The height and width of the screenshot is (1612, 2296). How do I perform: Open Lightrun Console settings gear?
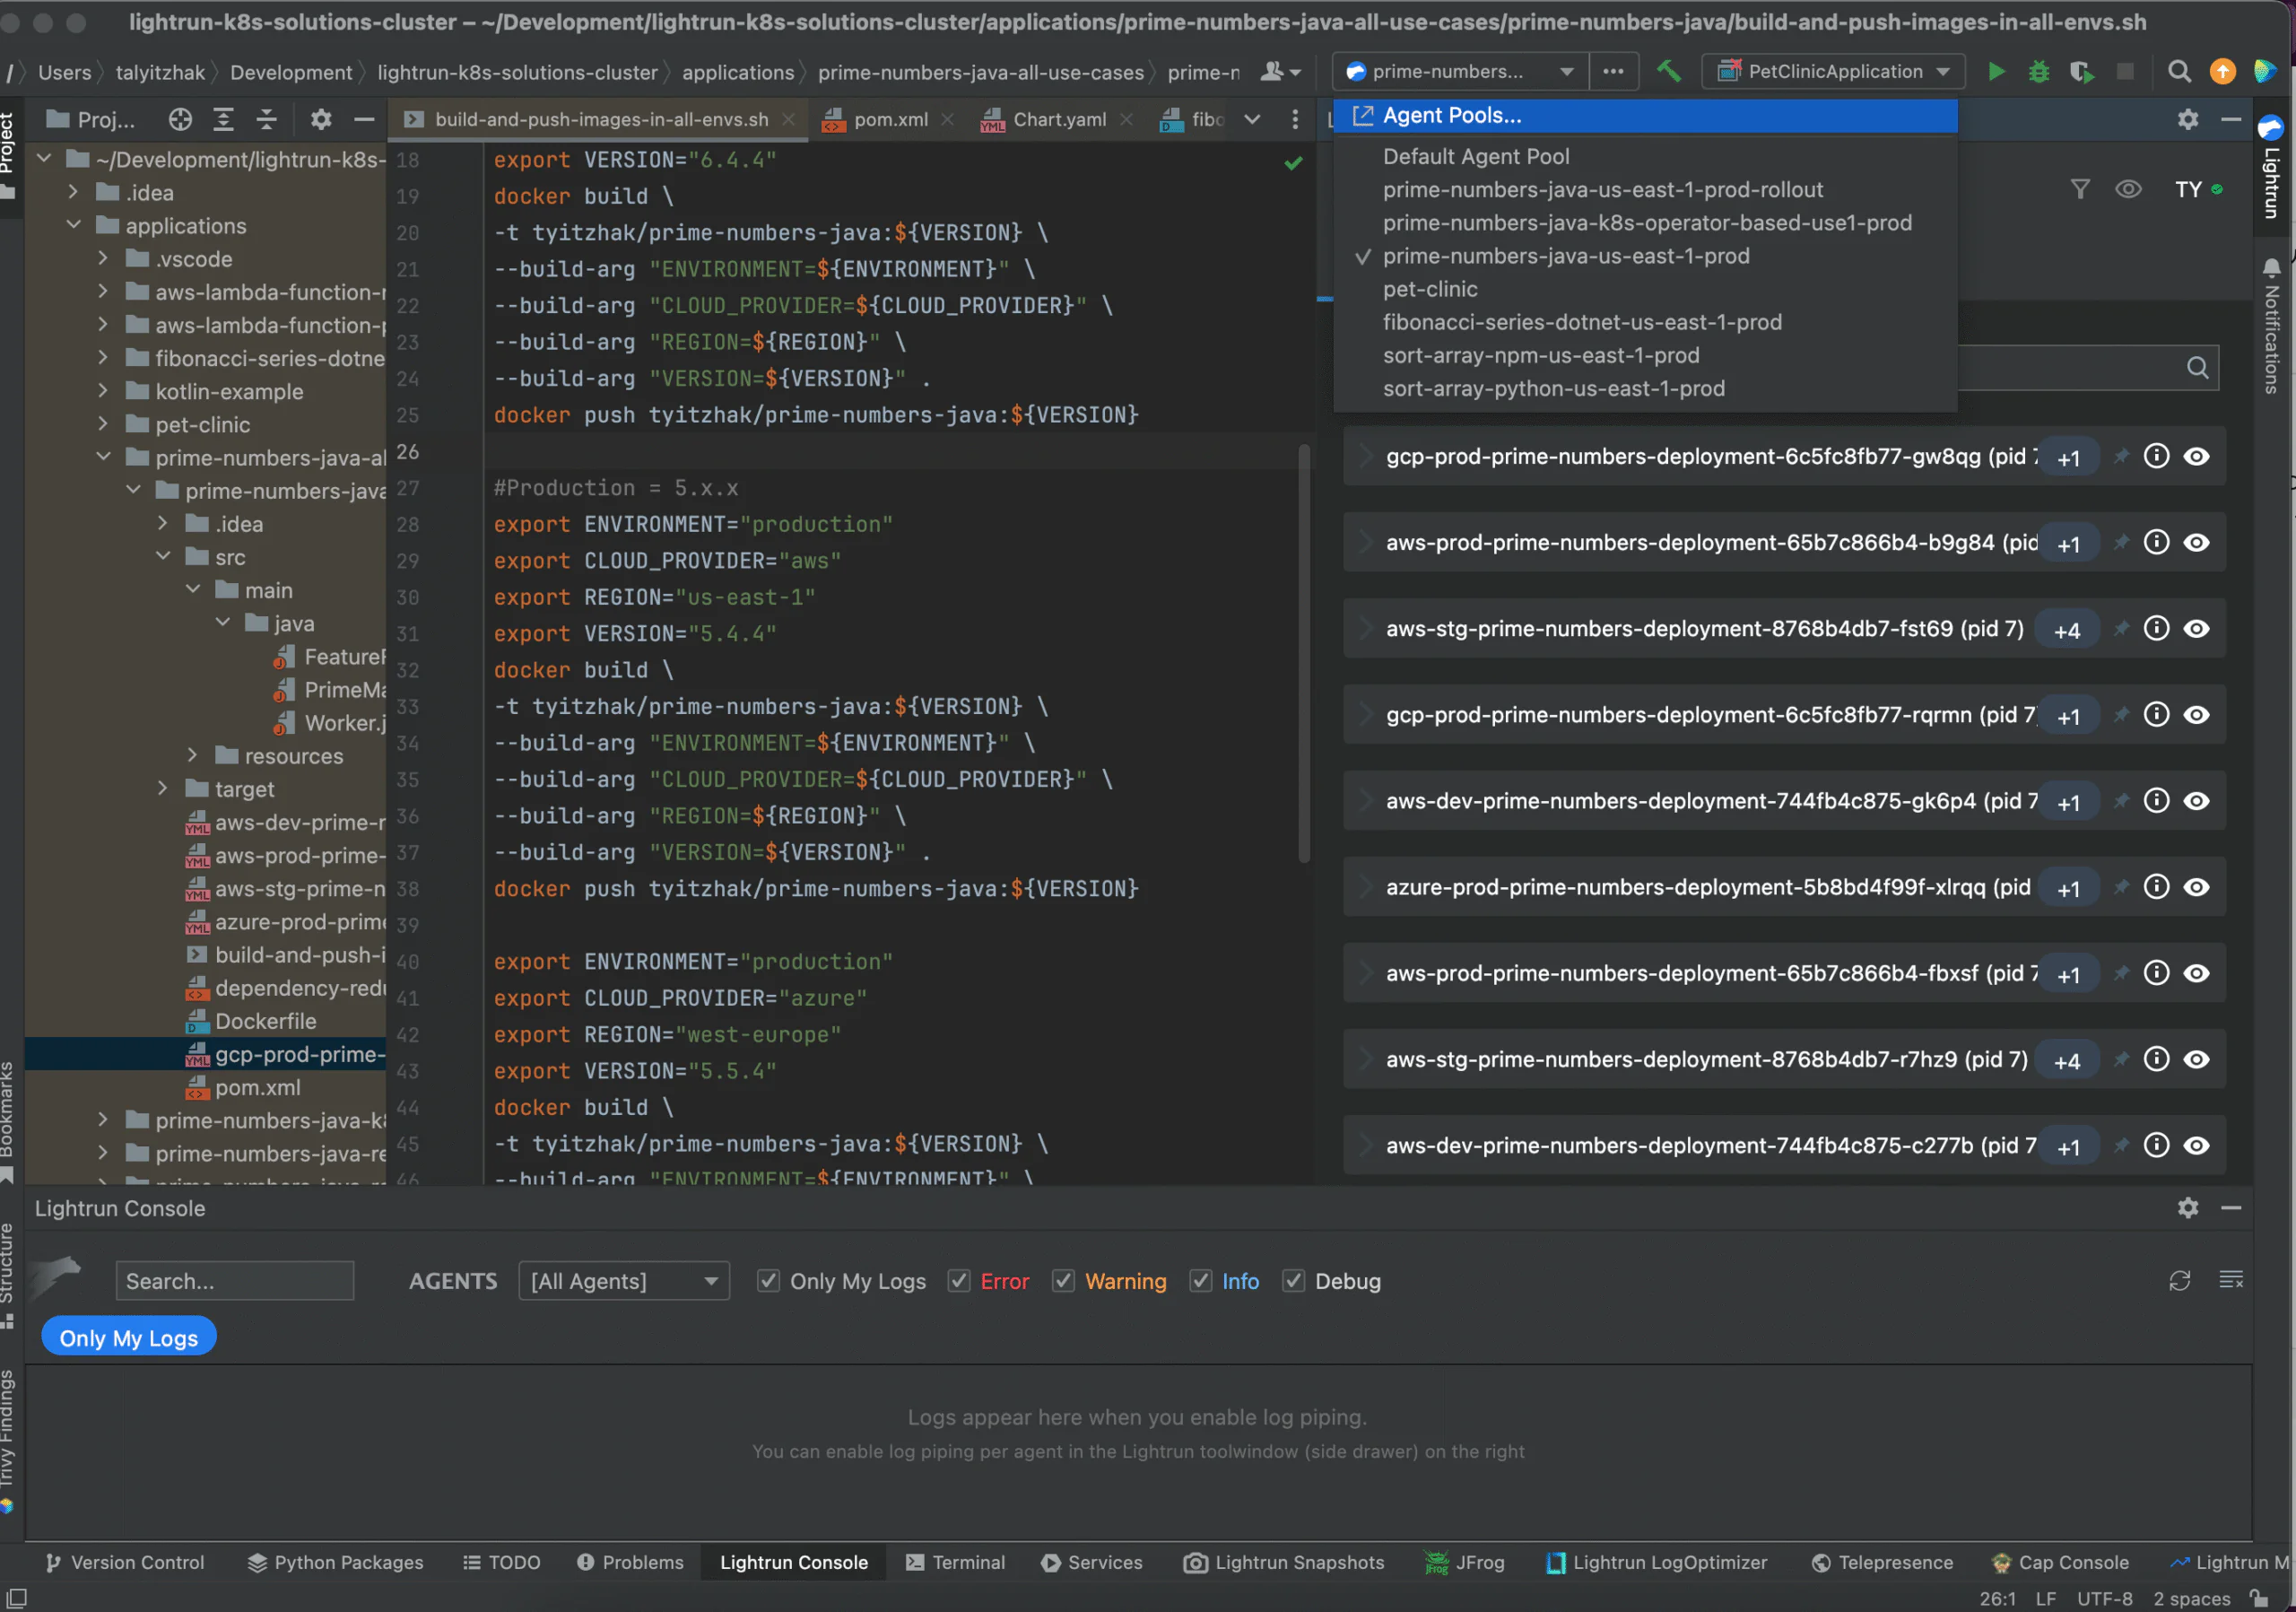tap(2188, 1208)
